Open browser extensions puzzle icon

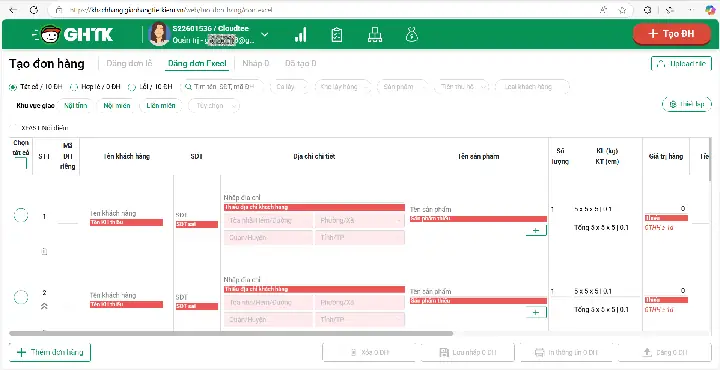pos(648,10)
